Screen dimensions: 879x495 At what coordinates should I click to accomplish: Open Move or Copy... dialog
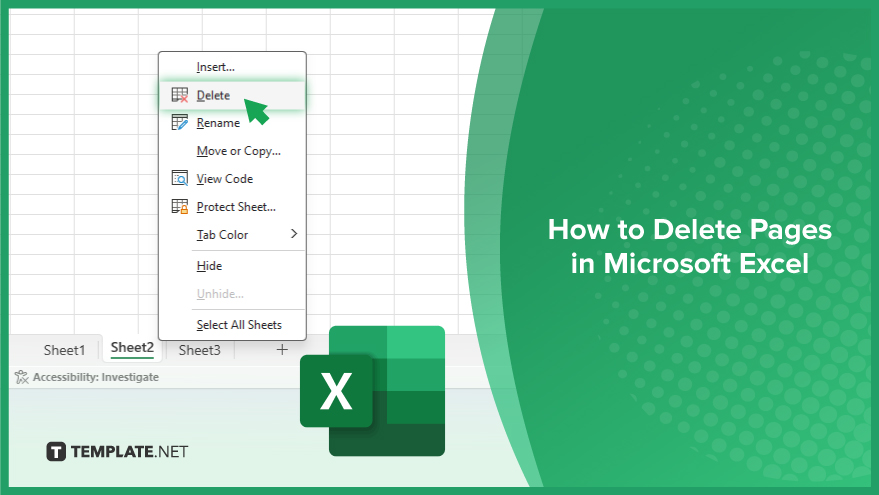pyautogui.click(x=232, y=151)
